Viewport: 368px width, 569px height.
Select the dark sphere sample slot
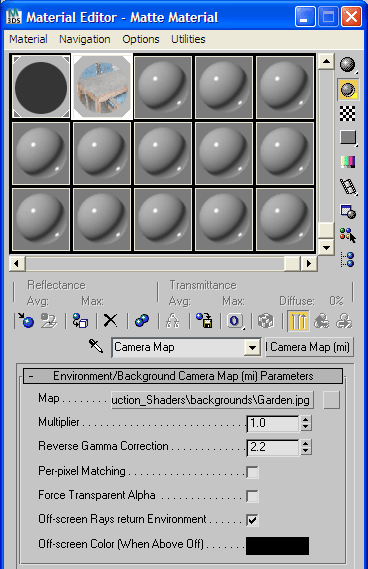41,87
